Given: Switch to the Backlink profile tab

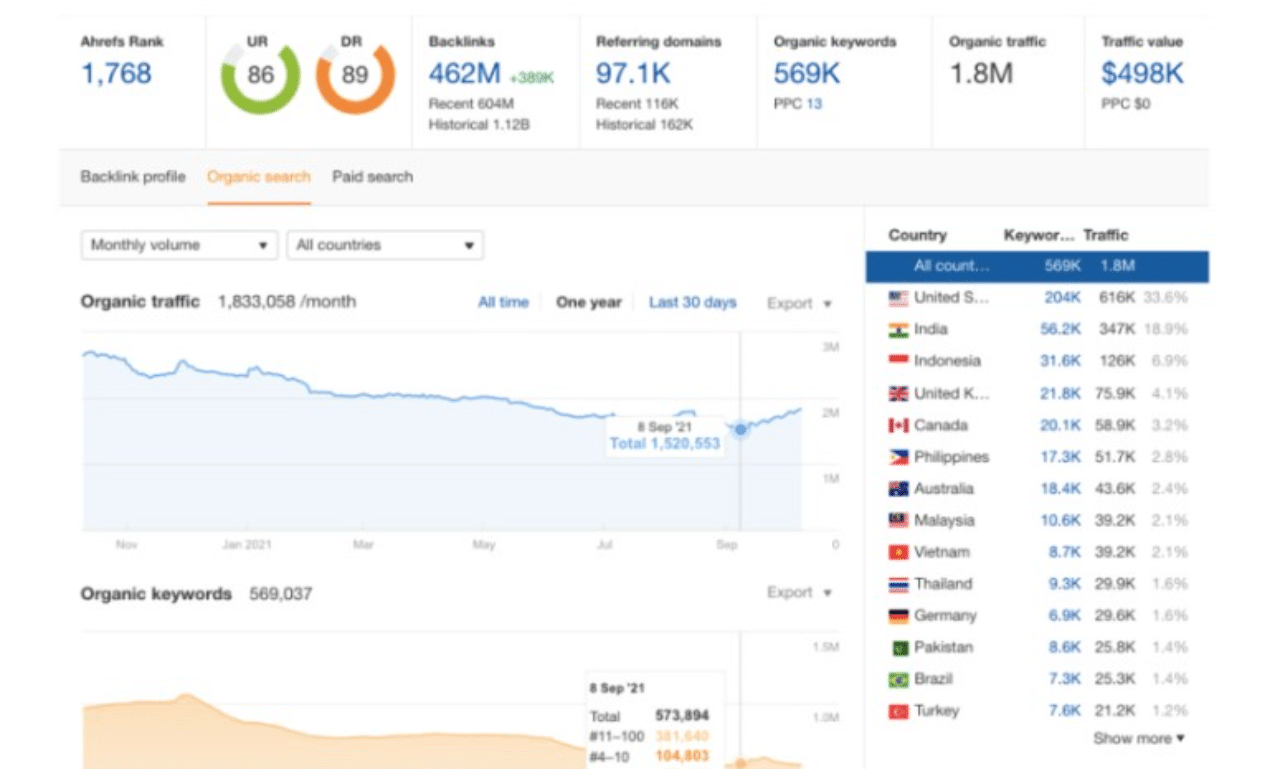Looking at the screenshot, I should [x=133, y=177].
